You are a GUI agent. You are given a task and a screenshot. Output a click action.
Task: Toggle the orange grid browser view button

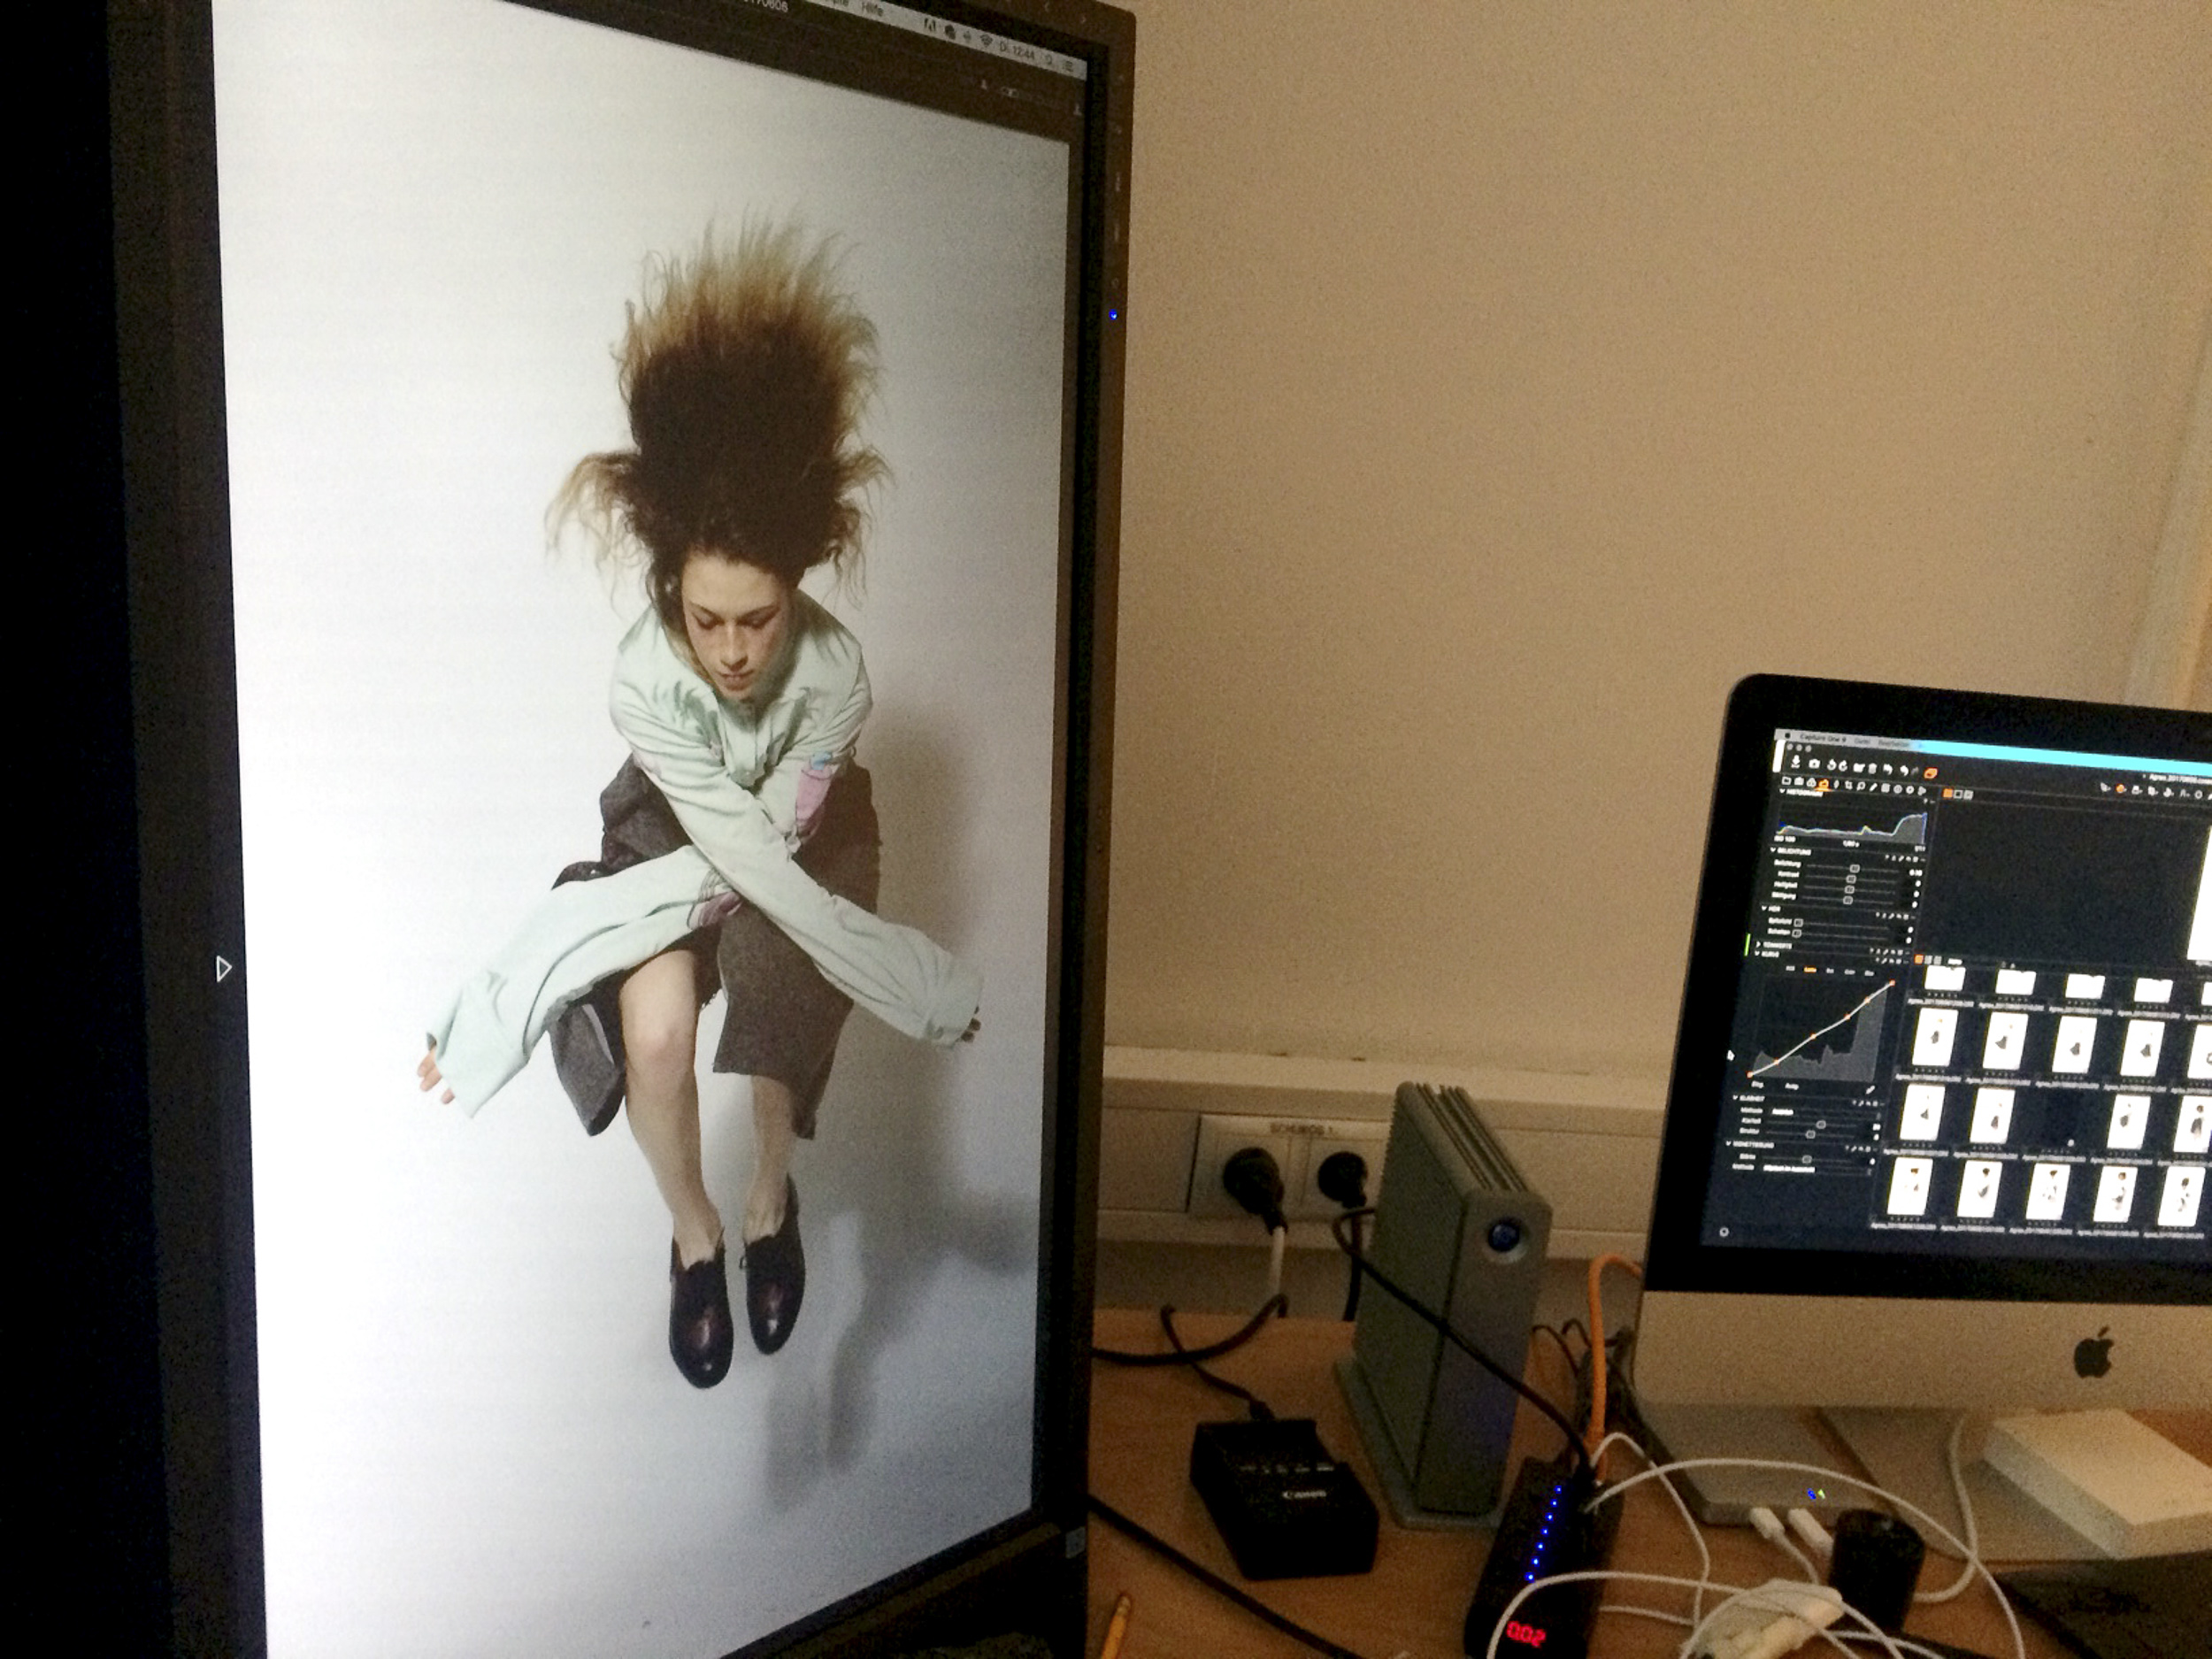point(1919,959)
